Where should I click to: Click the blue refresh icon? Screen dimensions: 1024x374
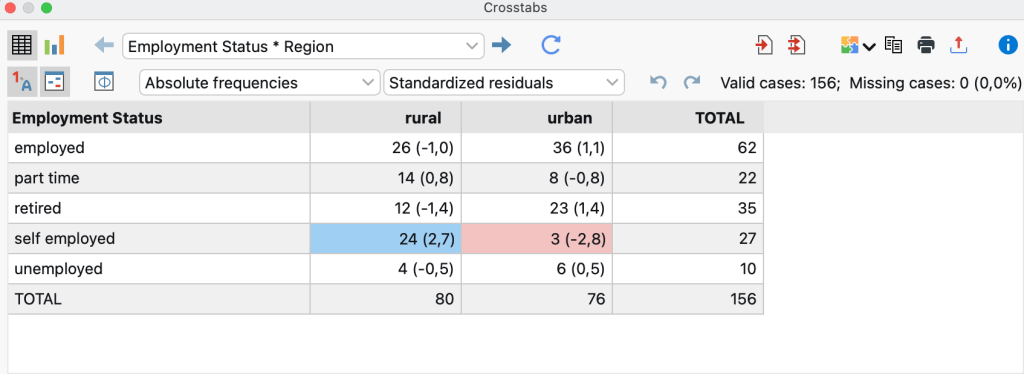551,45
